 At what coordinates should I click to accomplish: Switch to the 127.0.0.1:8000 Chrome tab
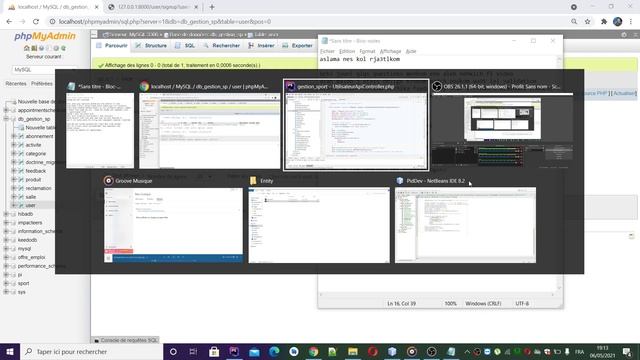coord(153,7)
